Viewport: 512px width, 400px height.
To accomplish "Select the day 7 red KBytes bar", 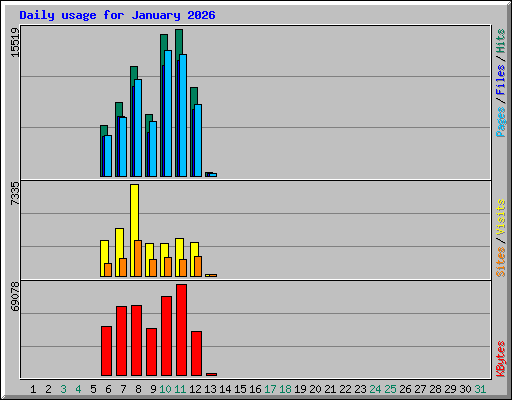I will point(121,341).
